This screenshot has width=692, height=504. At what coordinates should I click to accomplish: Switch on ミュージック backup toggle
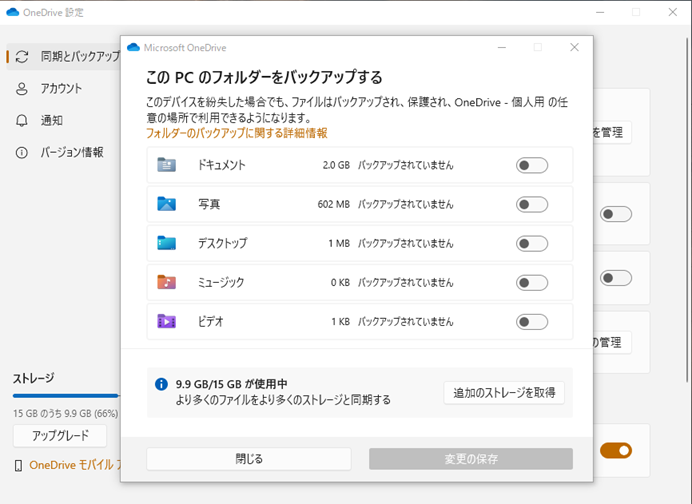531,282
